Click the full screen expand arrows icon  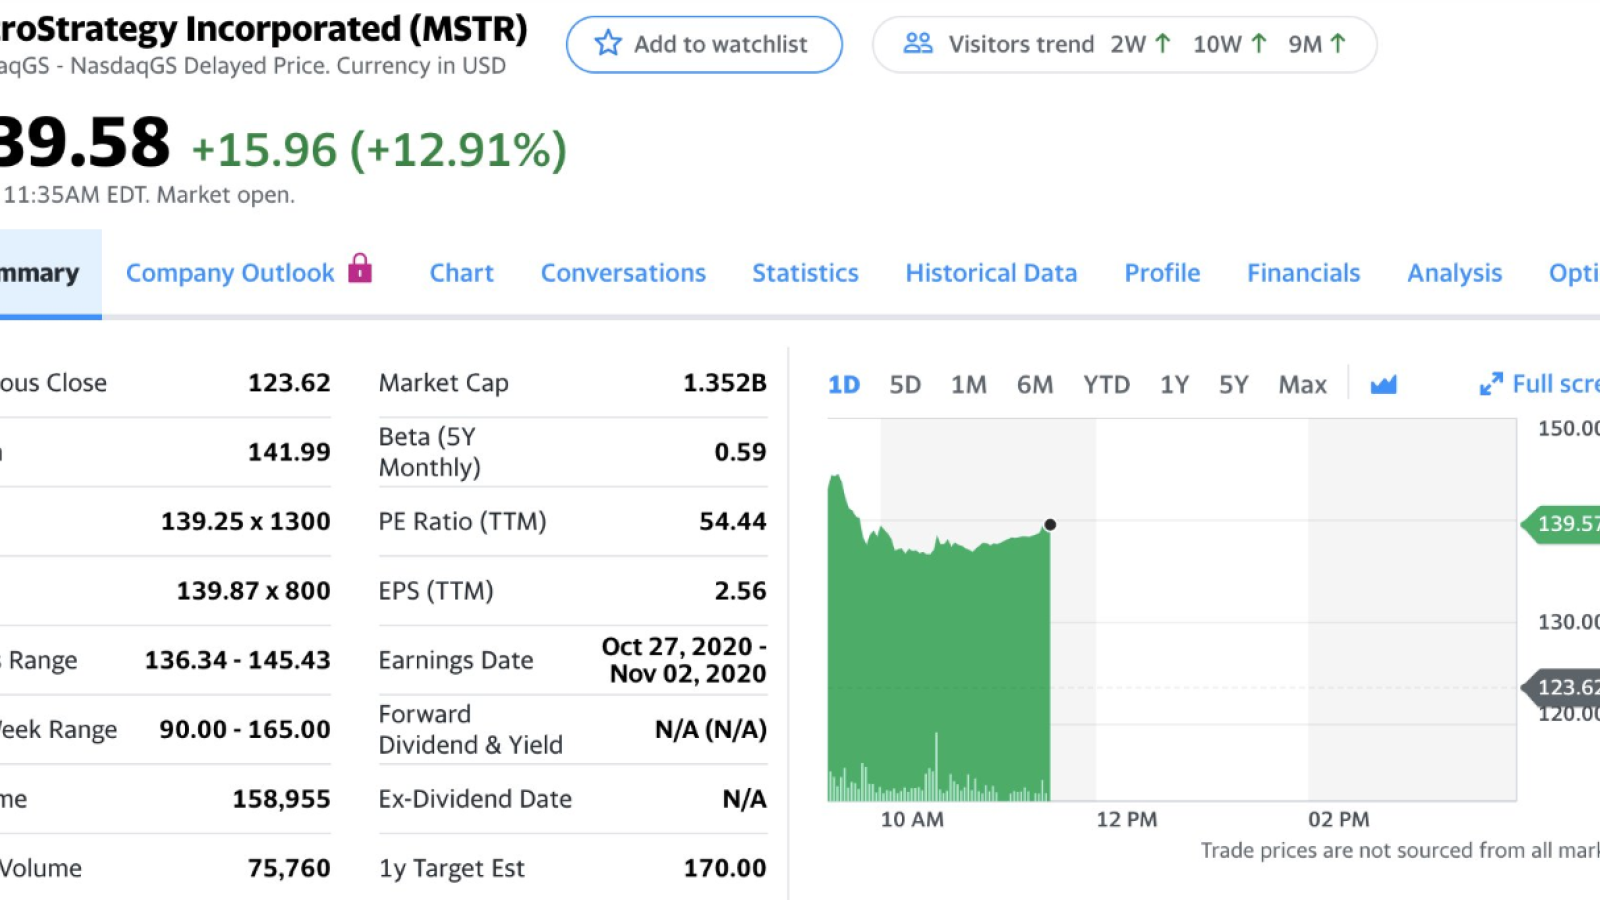(x=1491, y=384)
